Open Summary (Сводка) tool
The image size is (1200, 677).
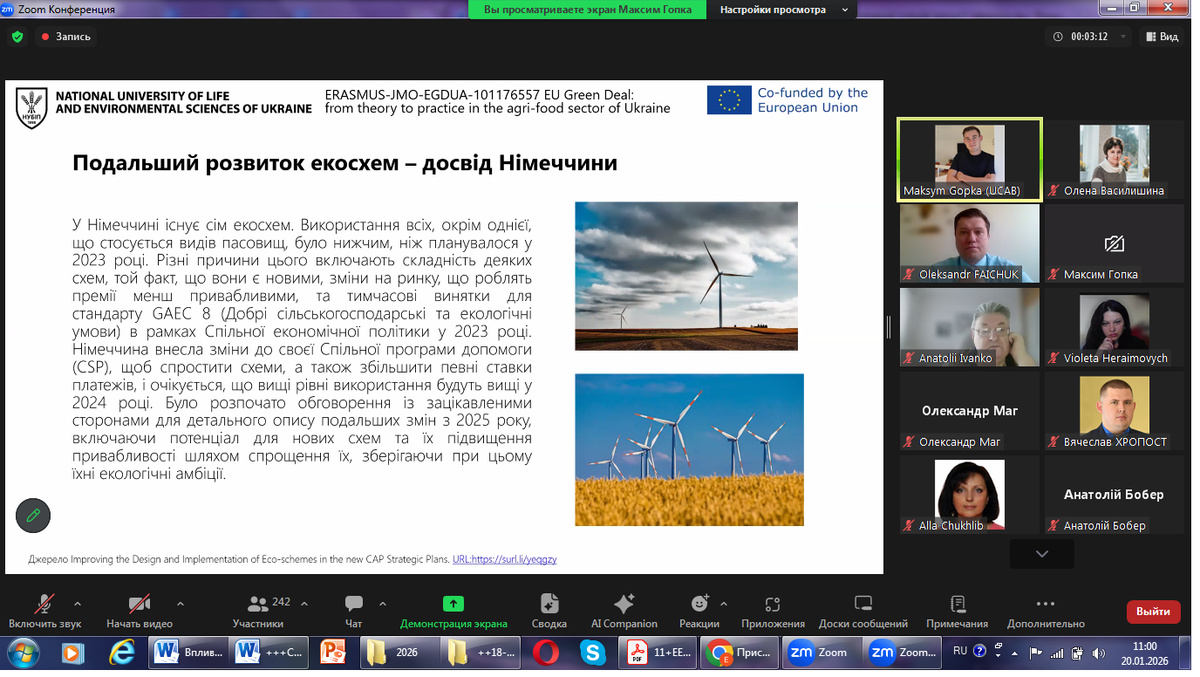point(549,604)
